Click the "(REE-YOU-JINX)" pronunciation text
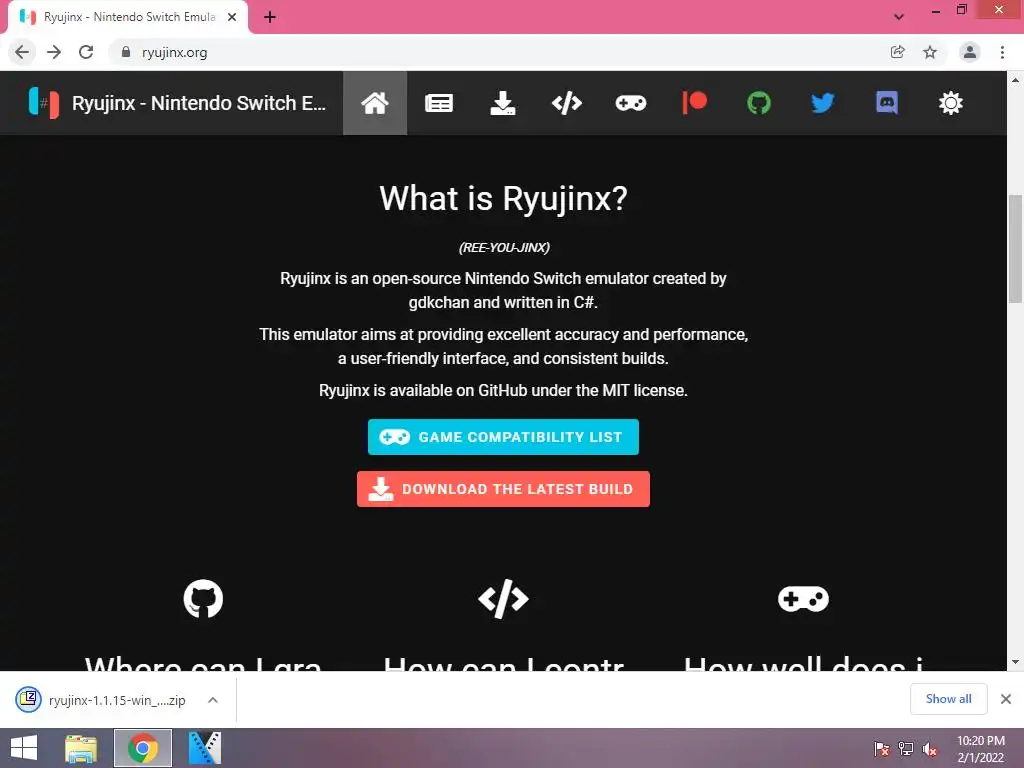1024x768 pixels. 504,248
